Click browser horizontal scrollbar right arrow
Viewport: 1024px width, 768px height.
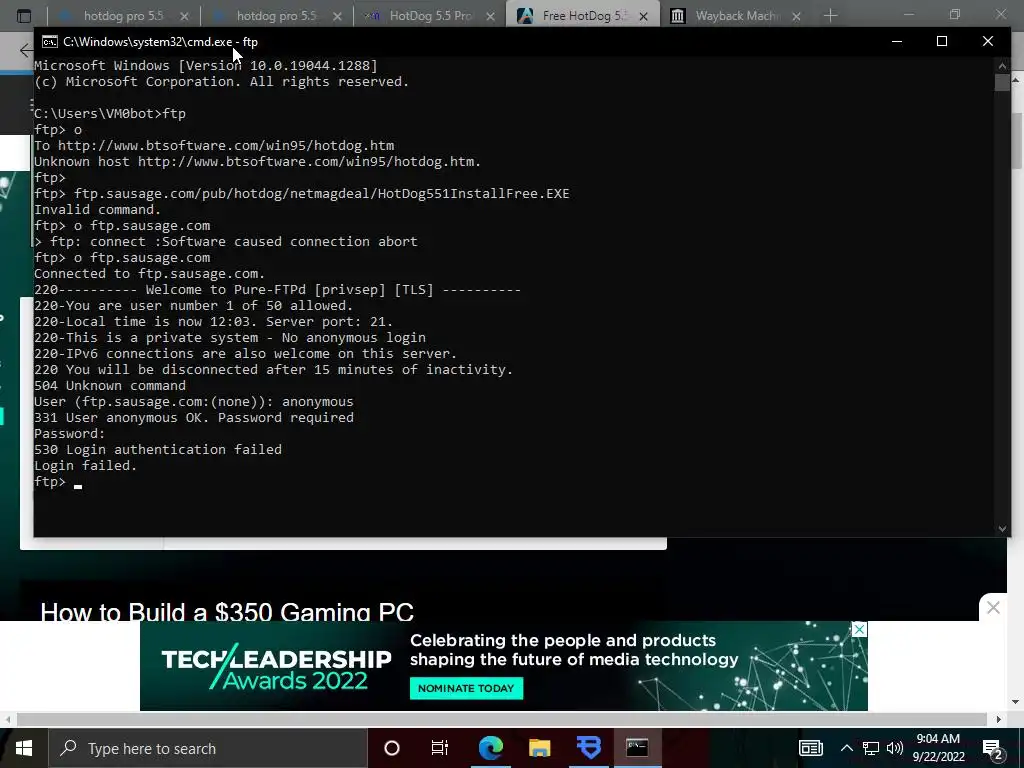tap(999, 719)
